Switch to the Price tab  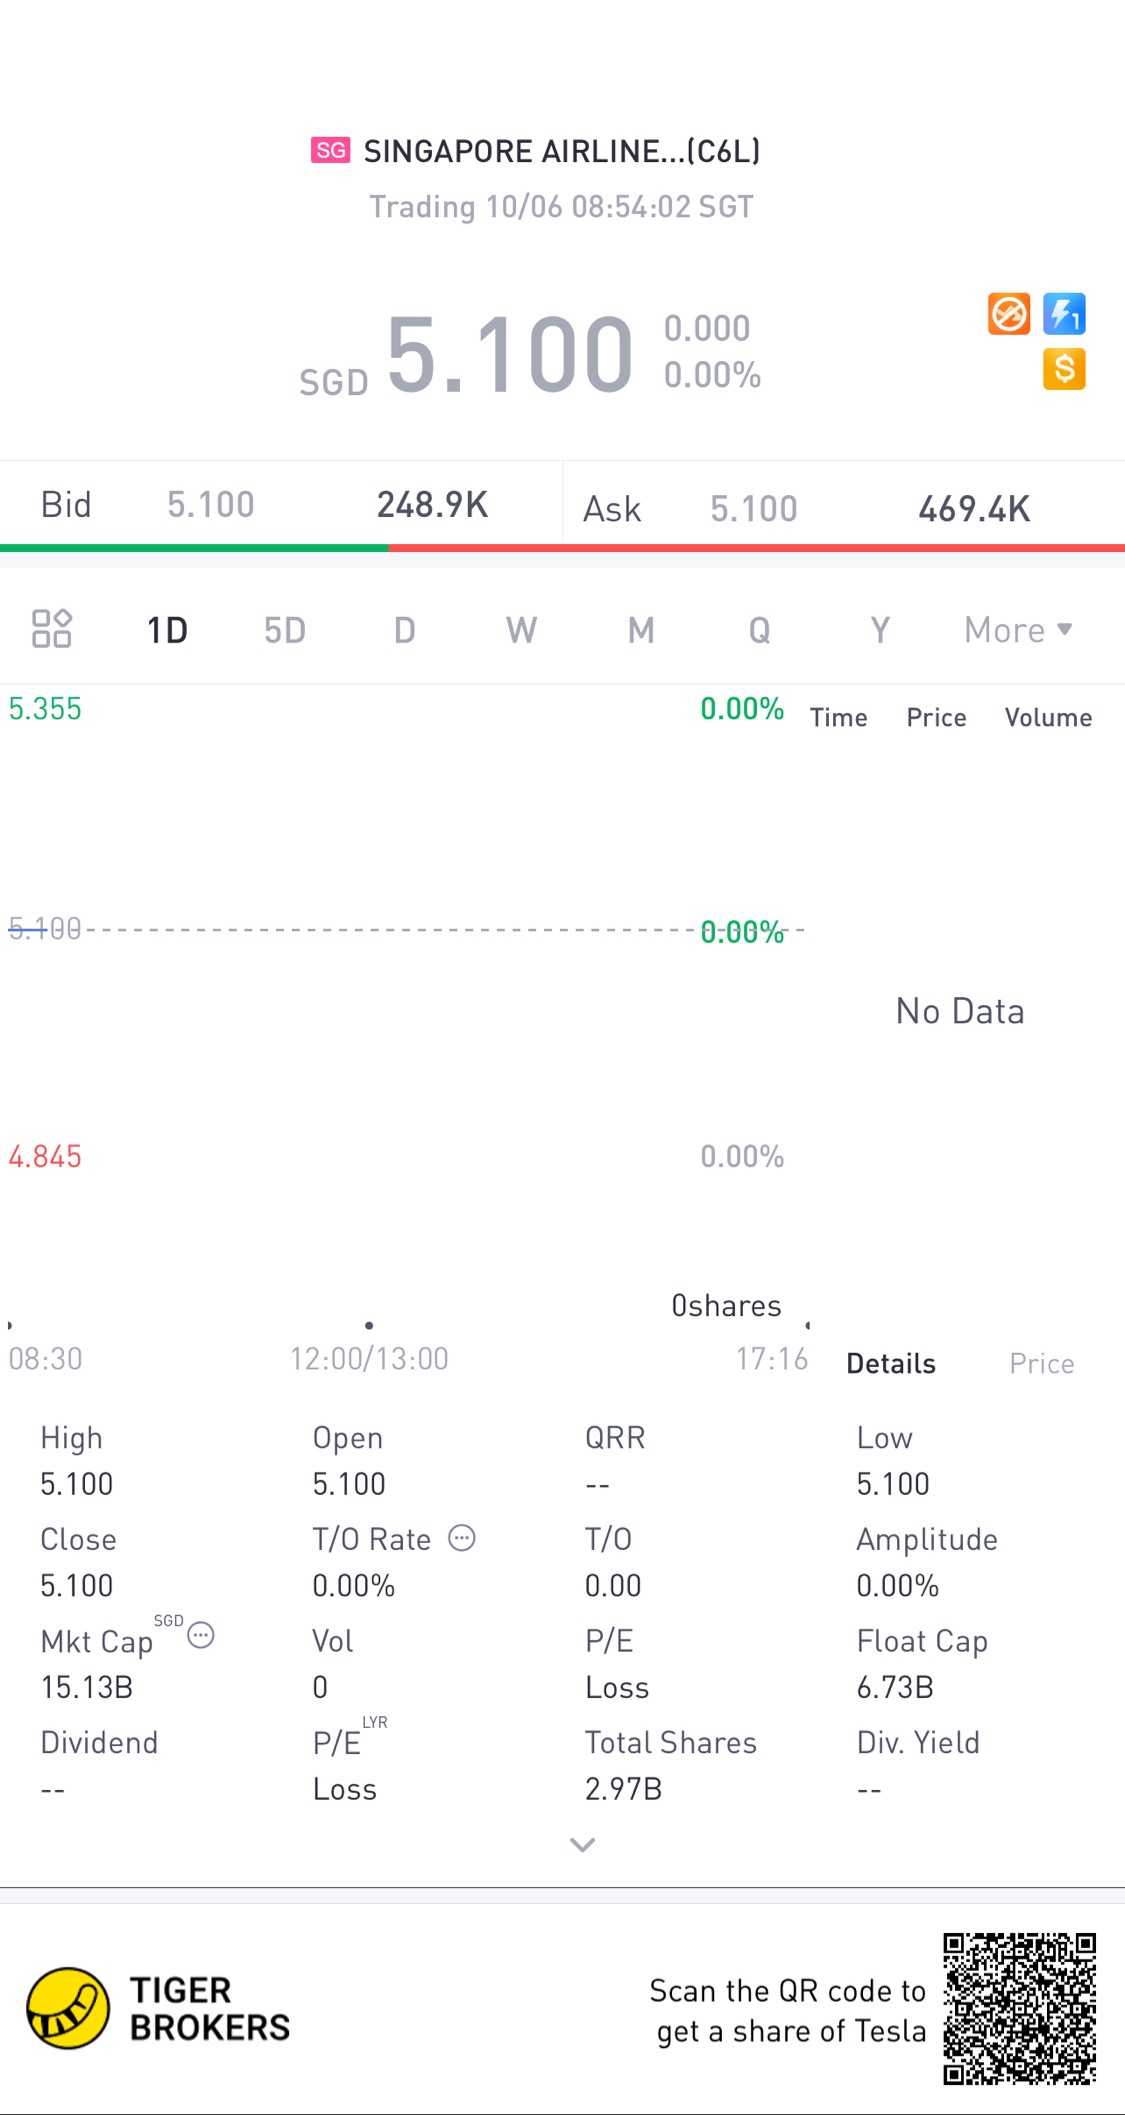coord(1041,1364)
